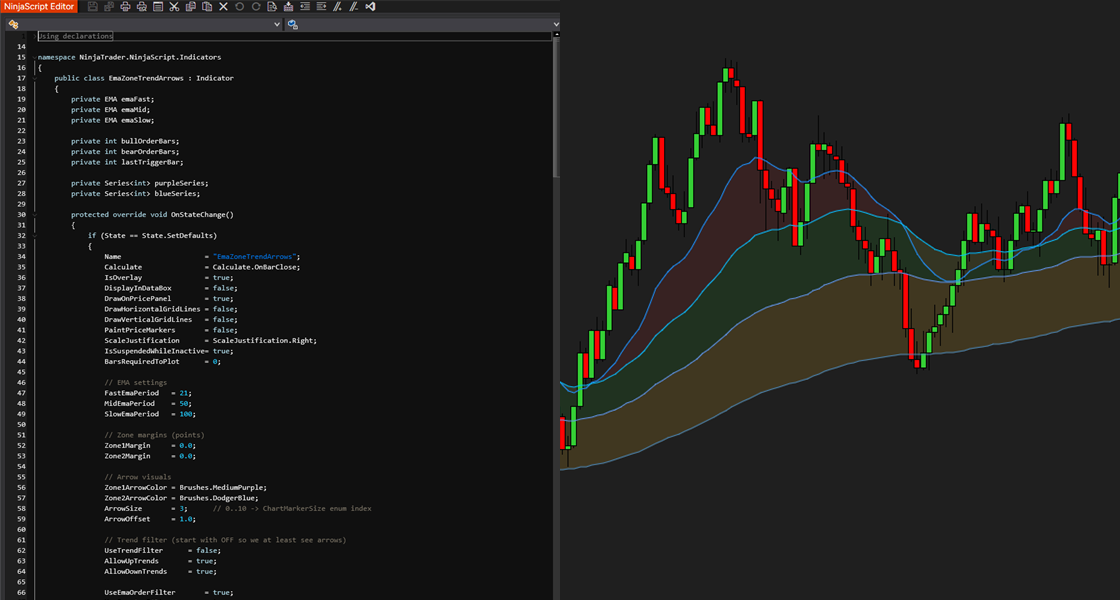The height and width of the screenshot is (600, 1120).
Task: Open the code in Visual Studio
Action: point(370,6)
